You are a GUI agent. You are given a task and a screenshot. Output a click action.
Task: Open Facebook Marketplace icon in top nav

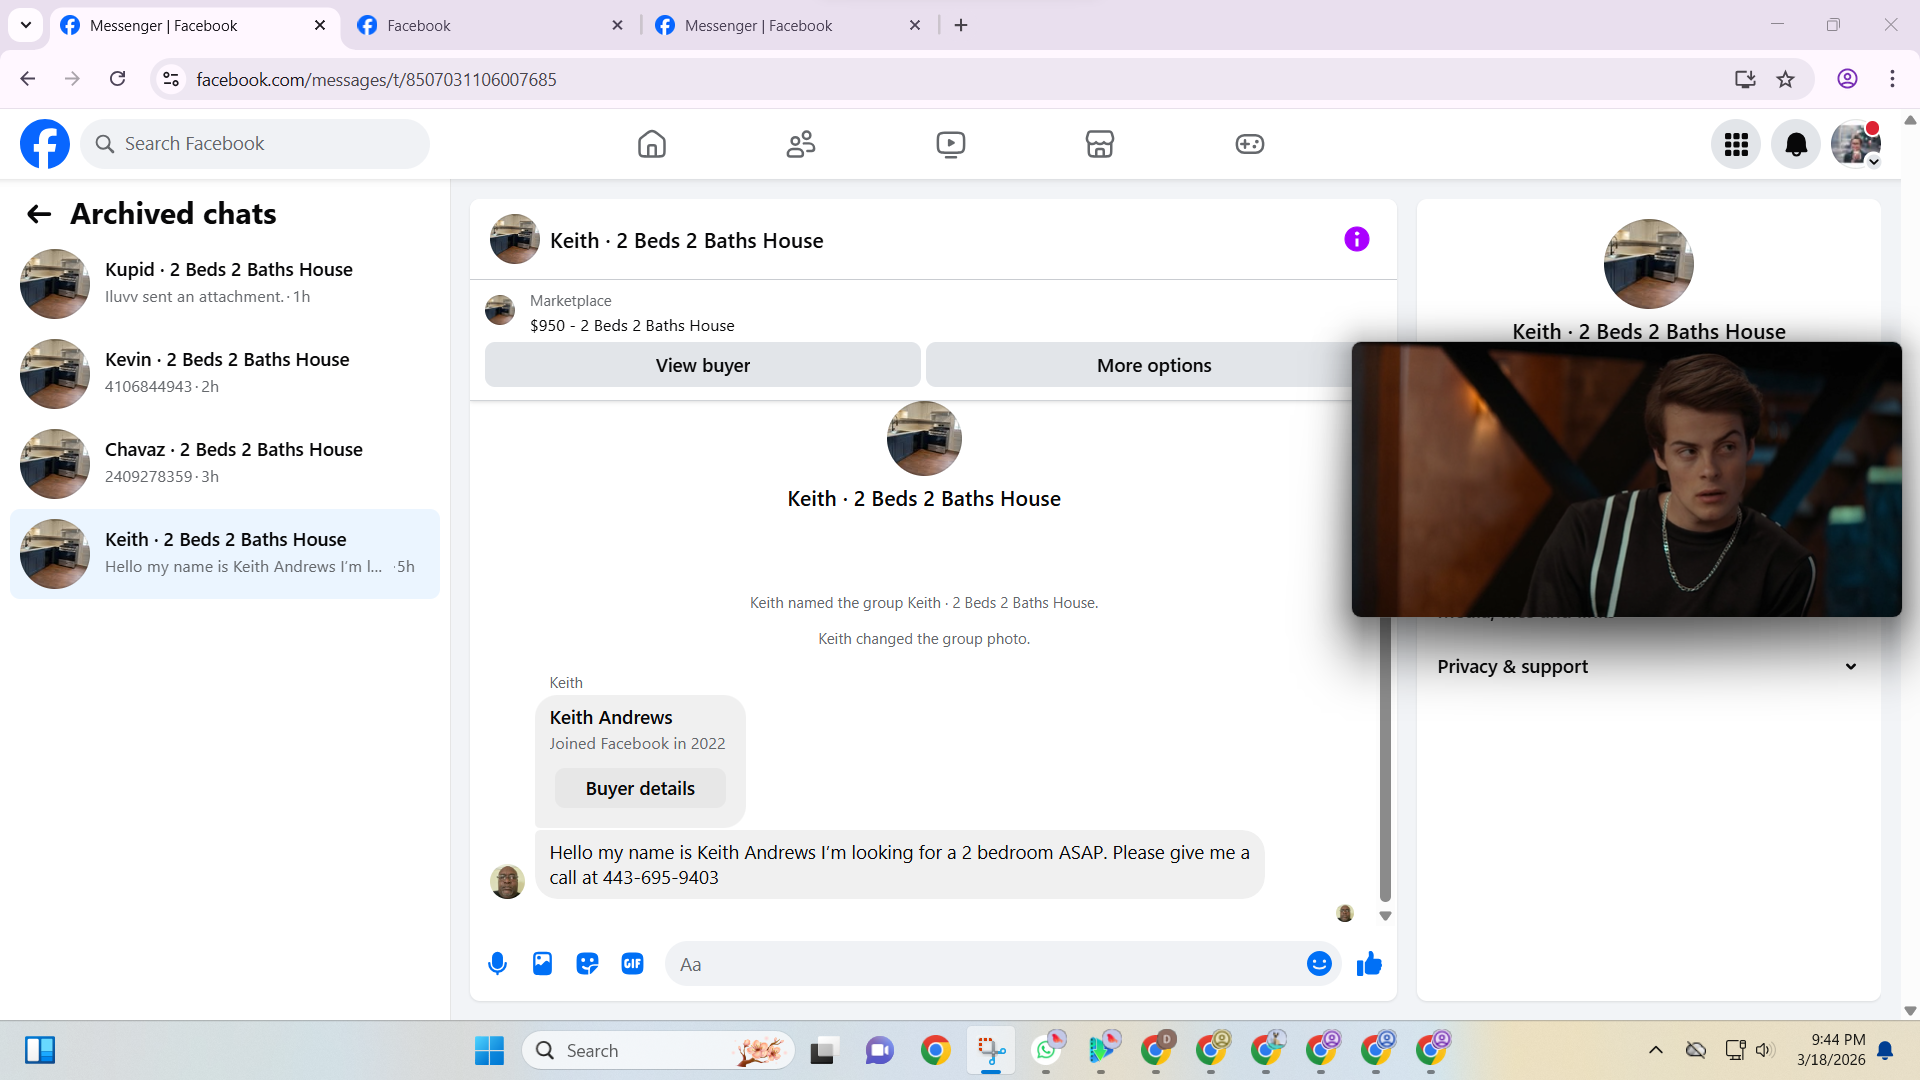1099,144
